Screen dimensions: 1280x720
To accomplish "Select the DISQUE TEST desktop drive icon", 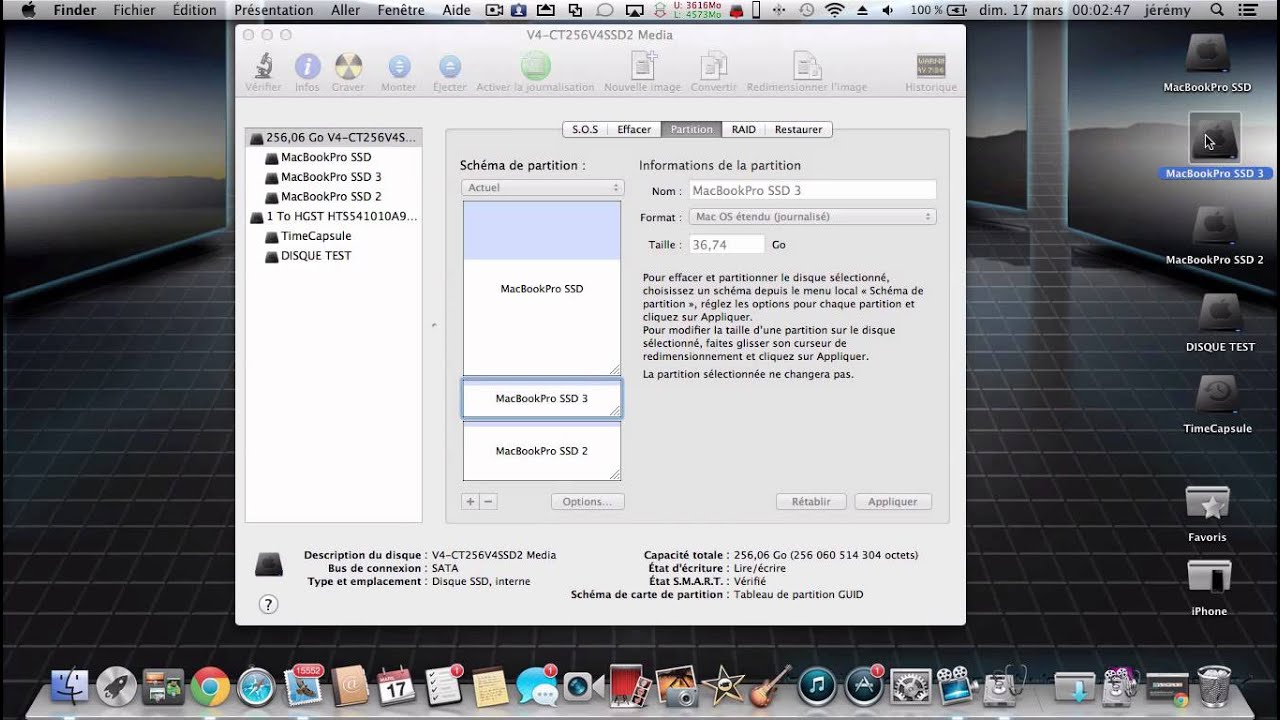I will pyautogui.click(x=1221, y=314).
